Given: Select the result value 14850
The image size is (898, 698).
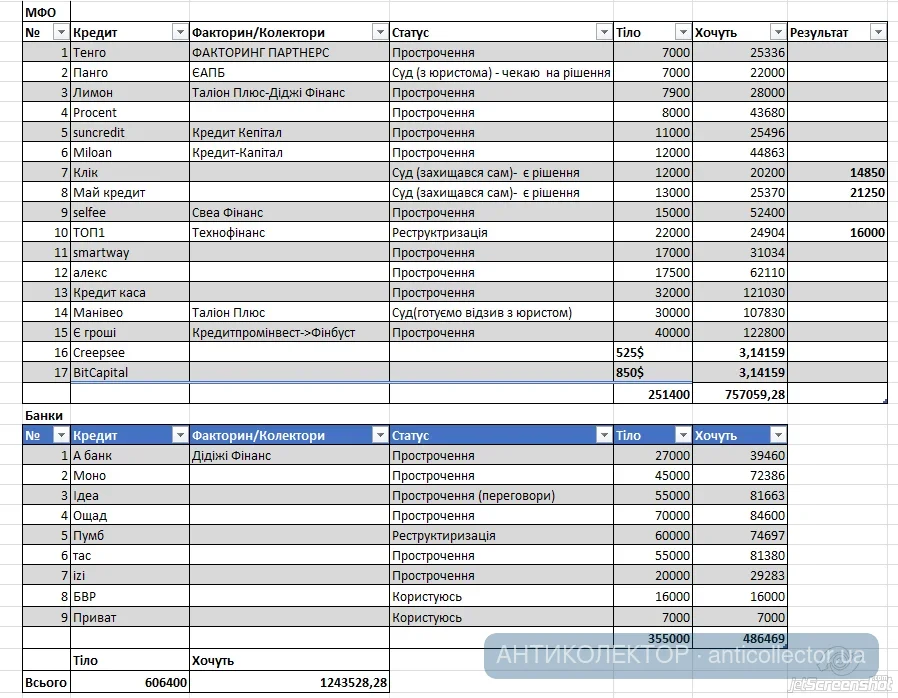Looking at the screenshot, I should pyautogui.click(x=837, y=172).
